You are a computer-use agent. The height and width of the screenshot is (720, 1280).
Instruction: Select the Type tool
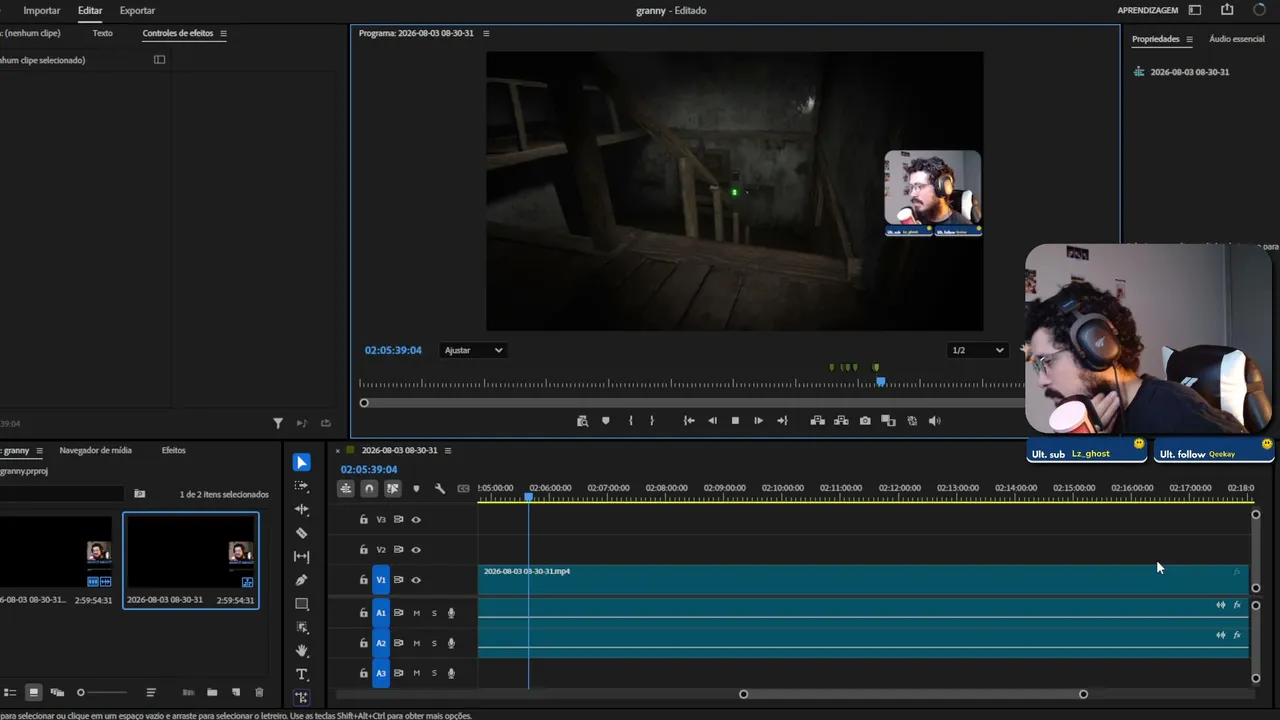pyautogui.click(x=302, y=675)
